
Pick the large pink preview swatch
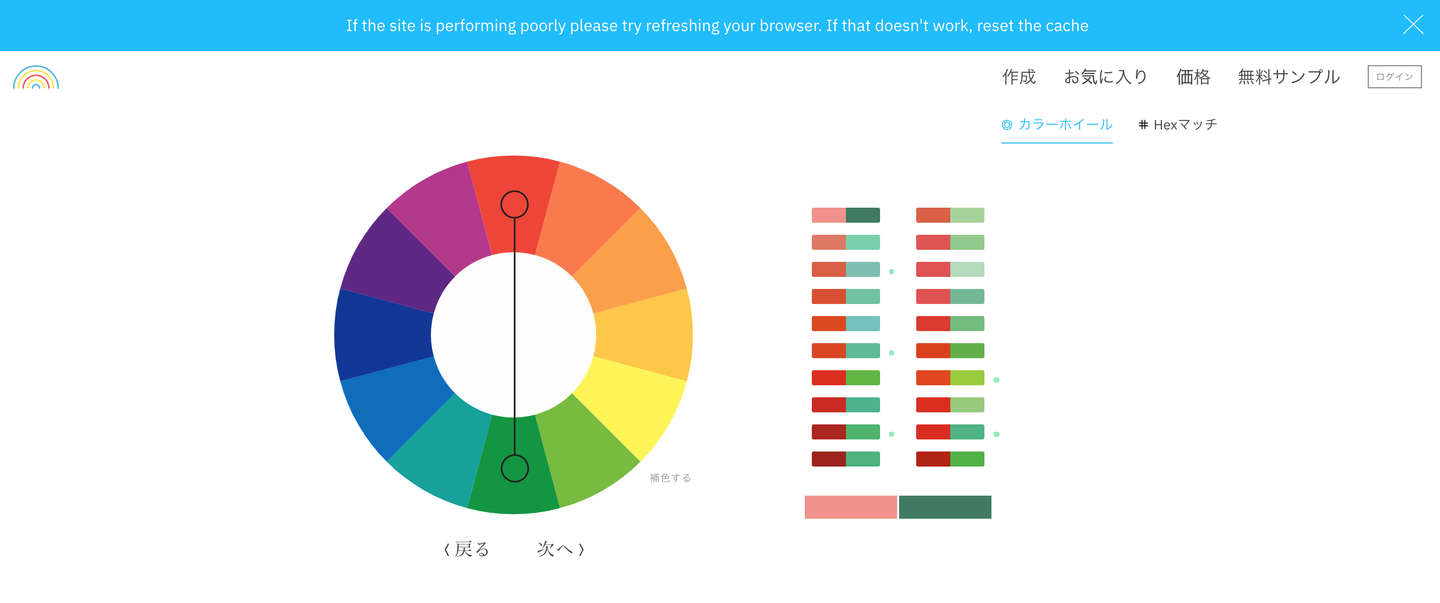point(850,507)
